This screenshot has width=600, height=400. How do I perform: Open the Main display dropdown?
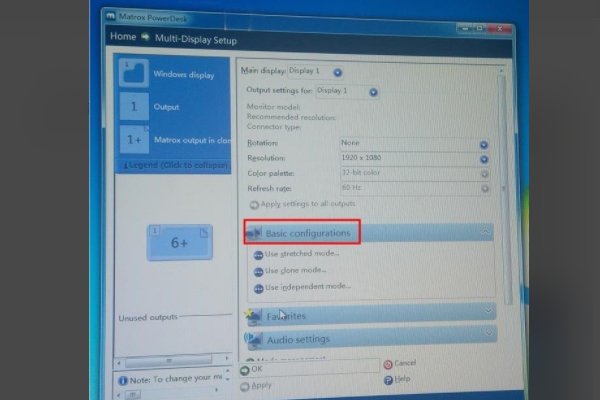click(338, 72)
